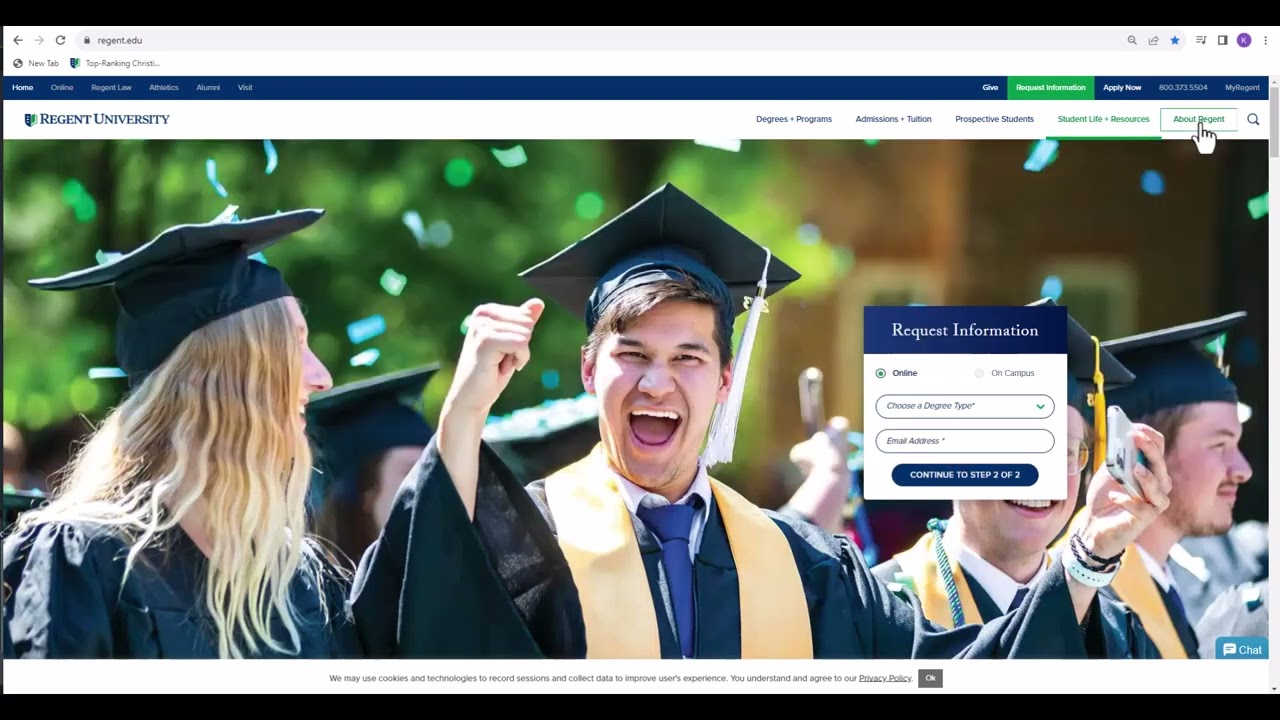Open the About Regent menu

pyautogui.click(x=1198, y=119)
